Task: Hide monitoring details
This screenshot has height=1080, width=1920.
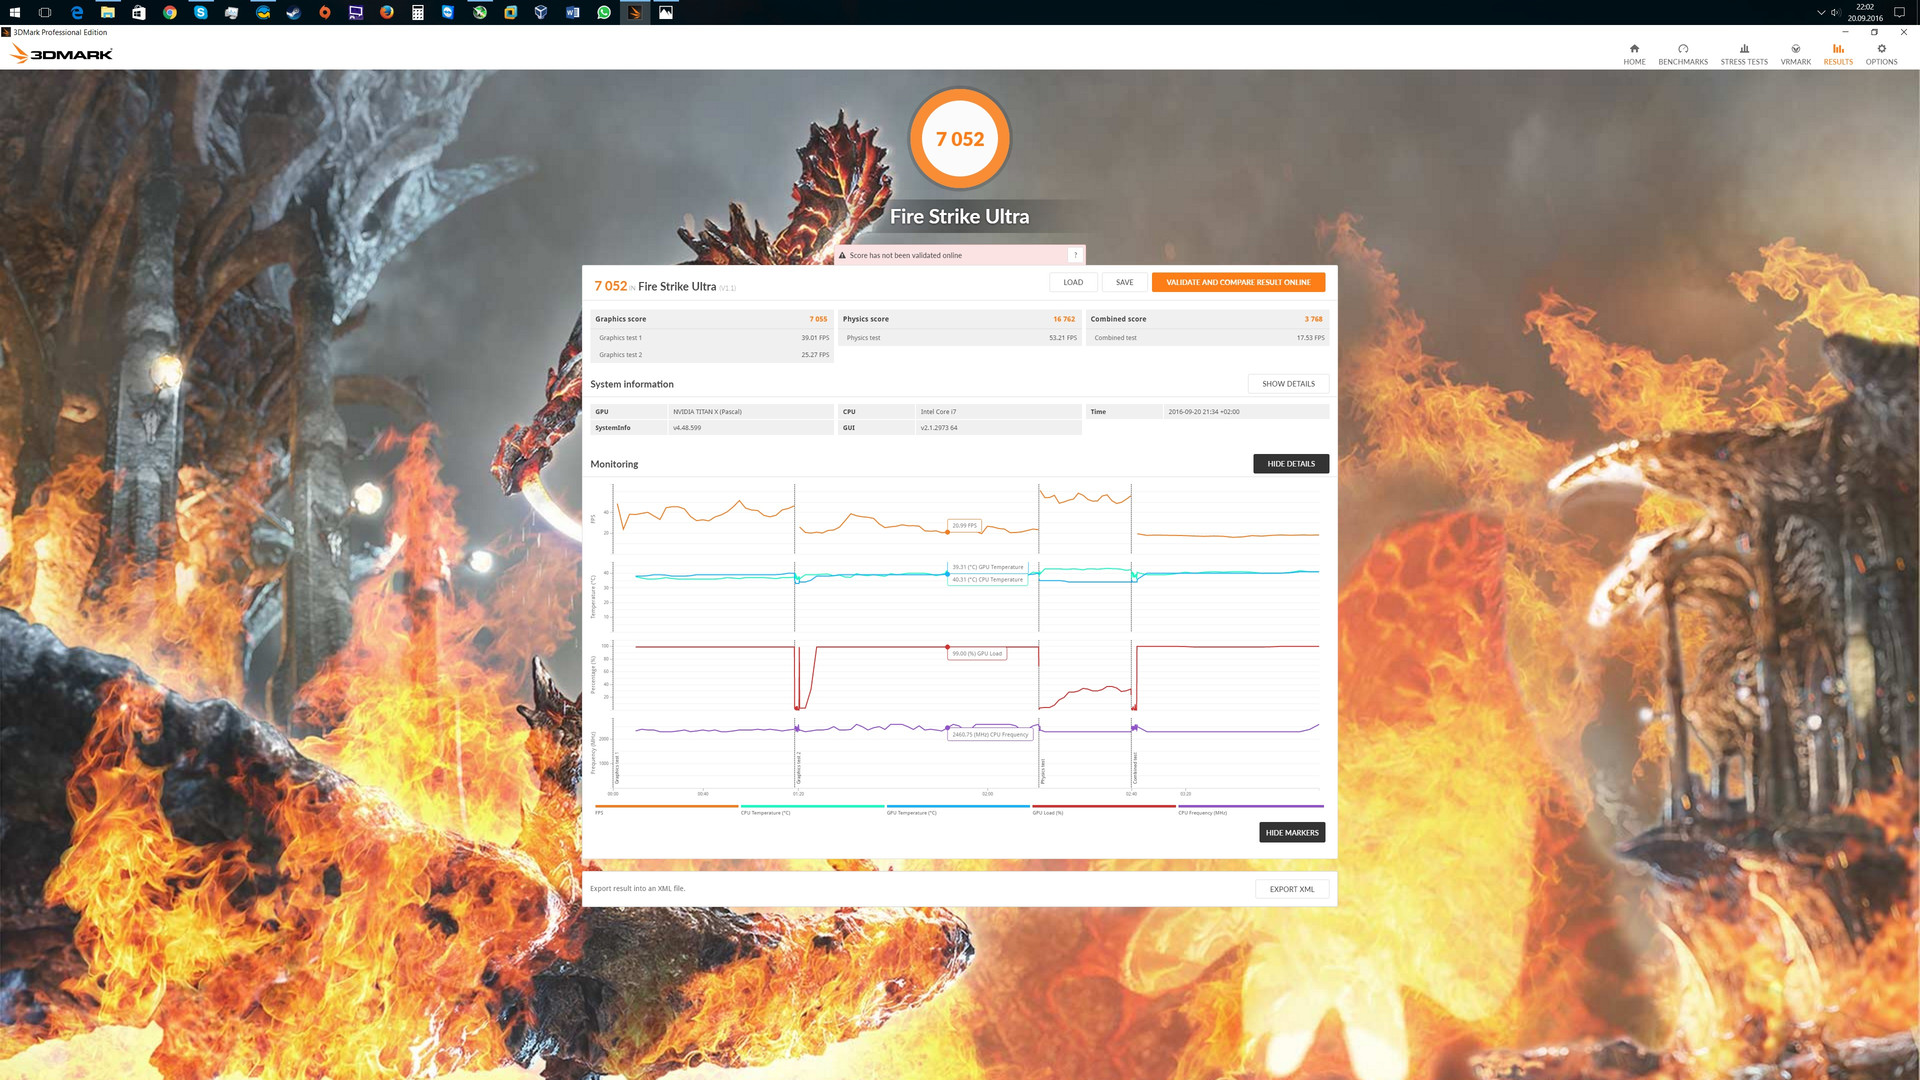Action: click(1290, 464)
